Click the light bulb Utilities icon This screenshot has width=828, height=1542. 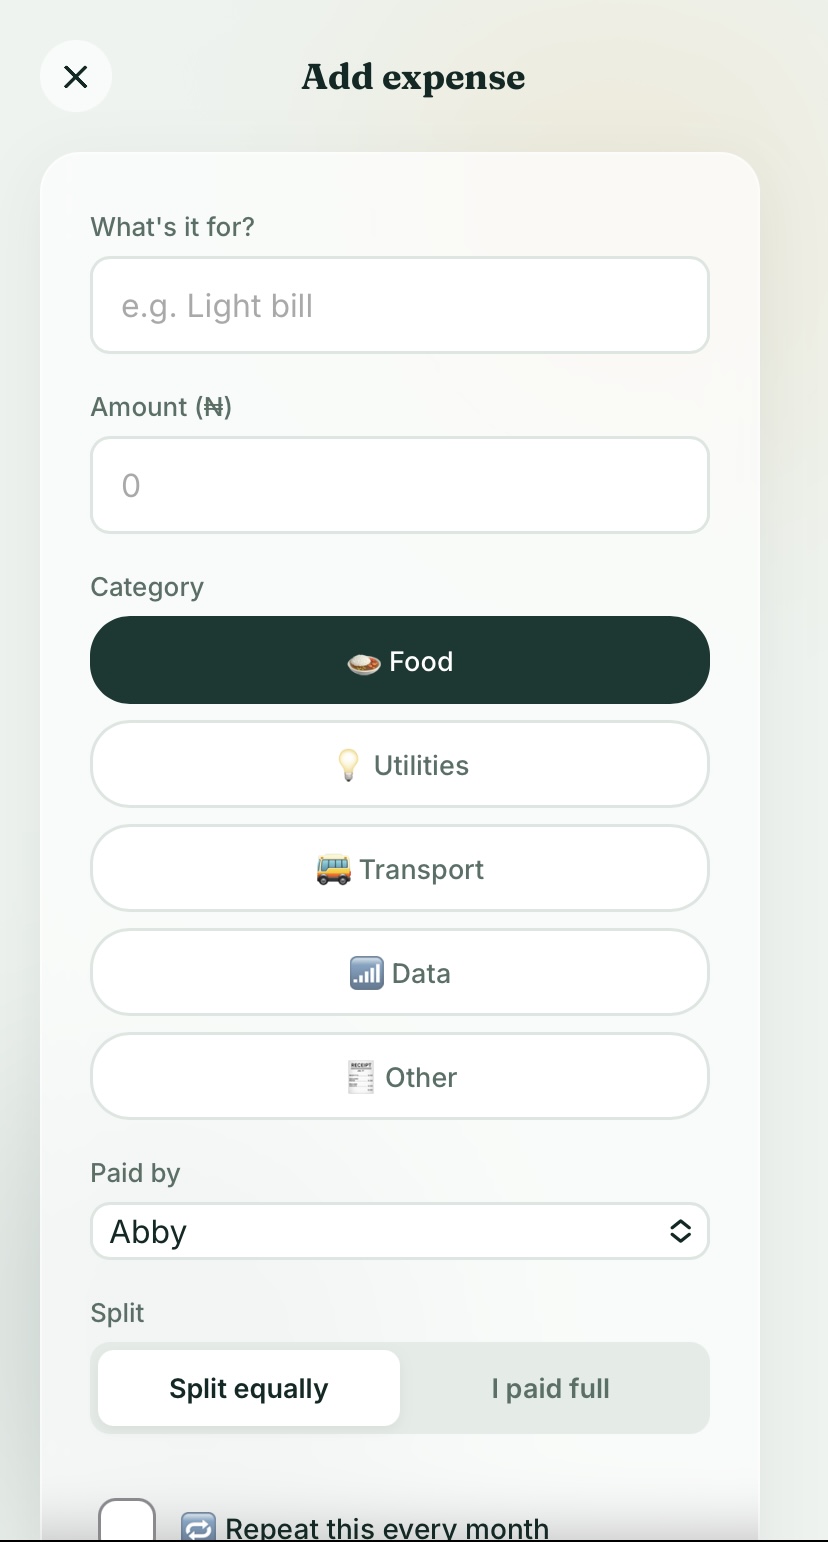click(347, 766)
